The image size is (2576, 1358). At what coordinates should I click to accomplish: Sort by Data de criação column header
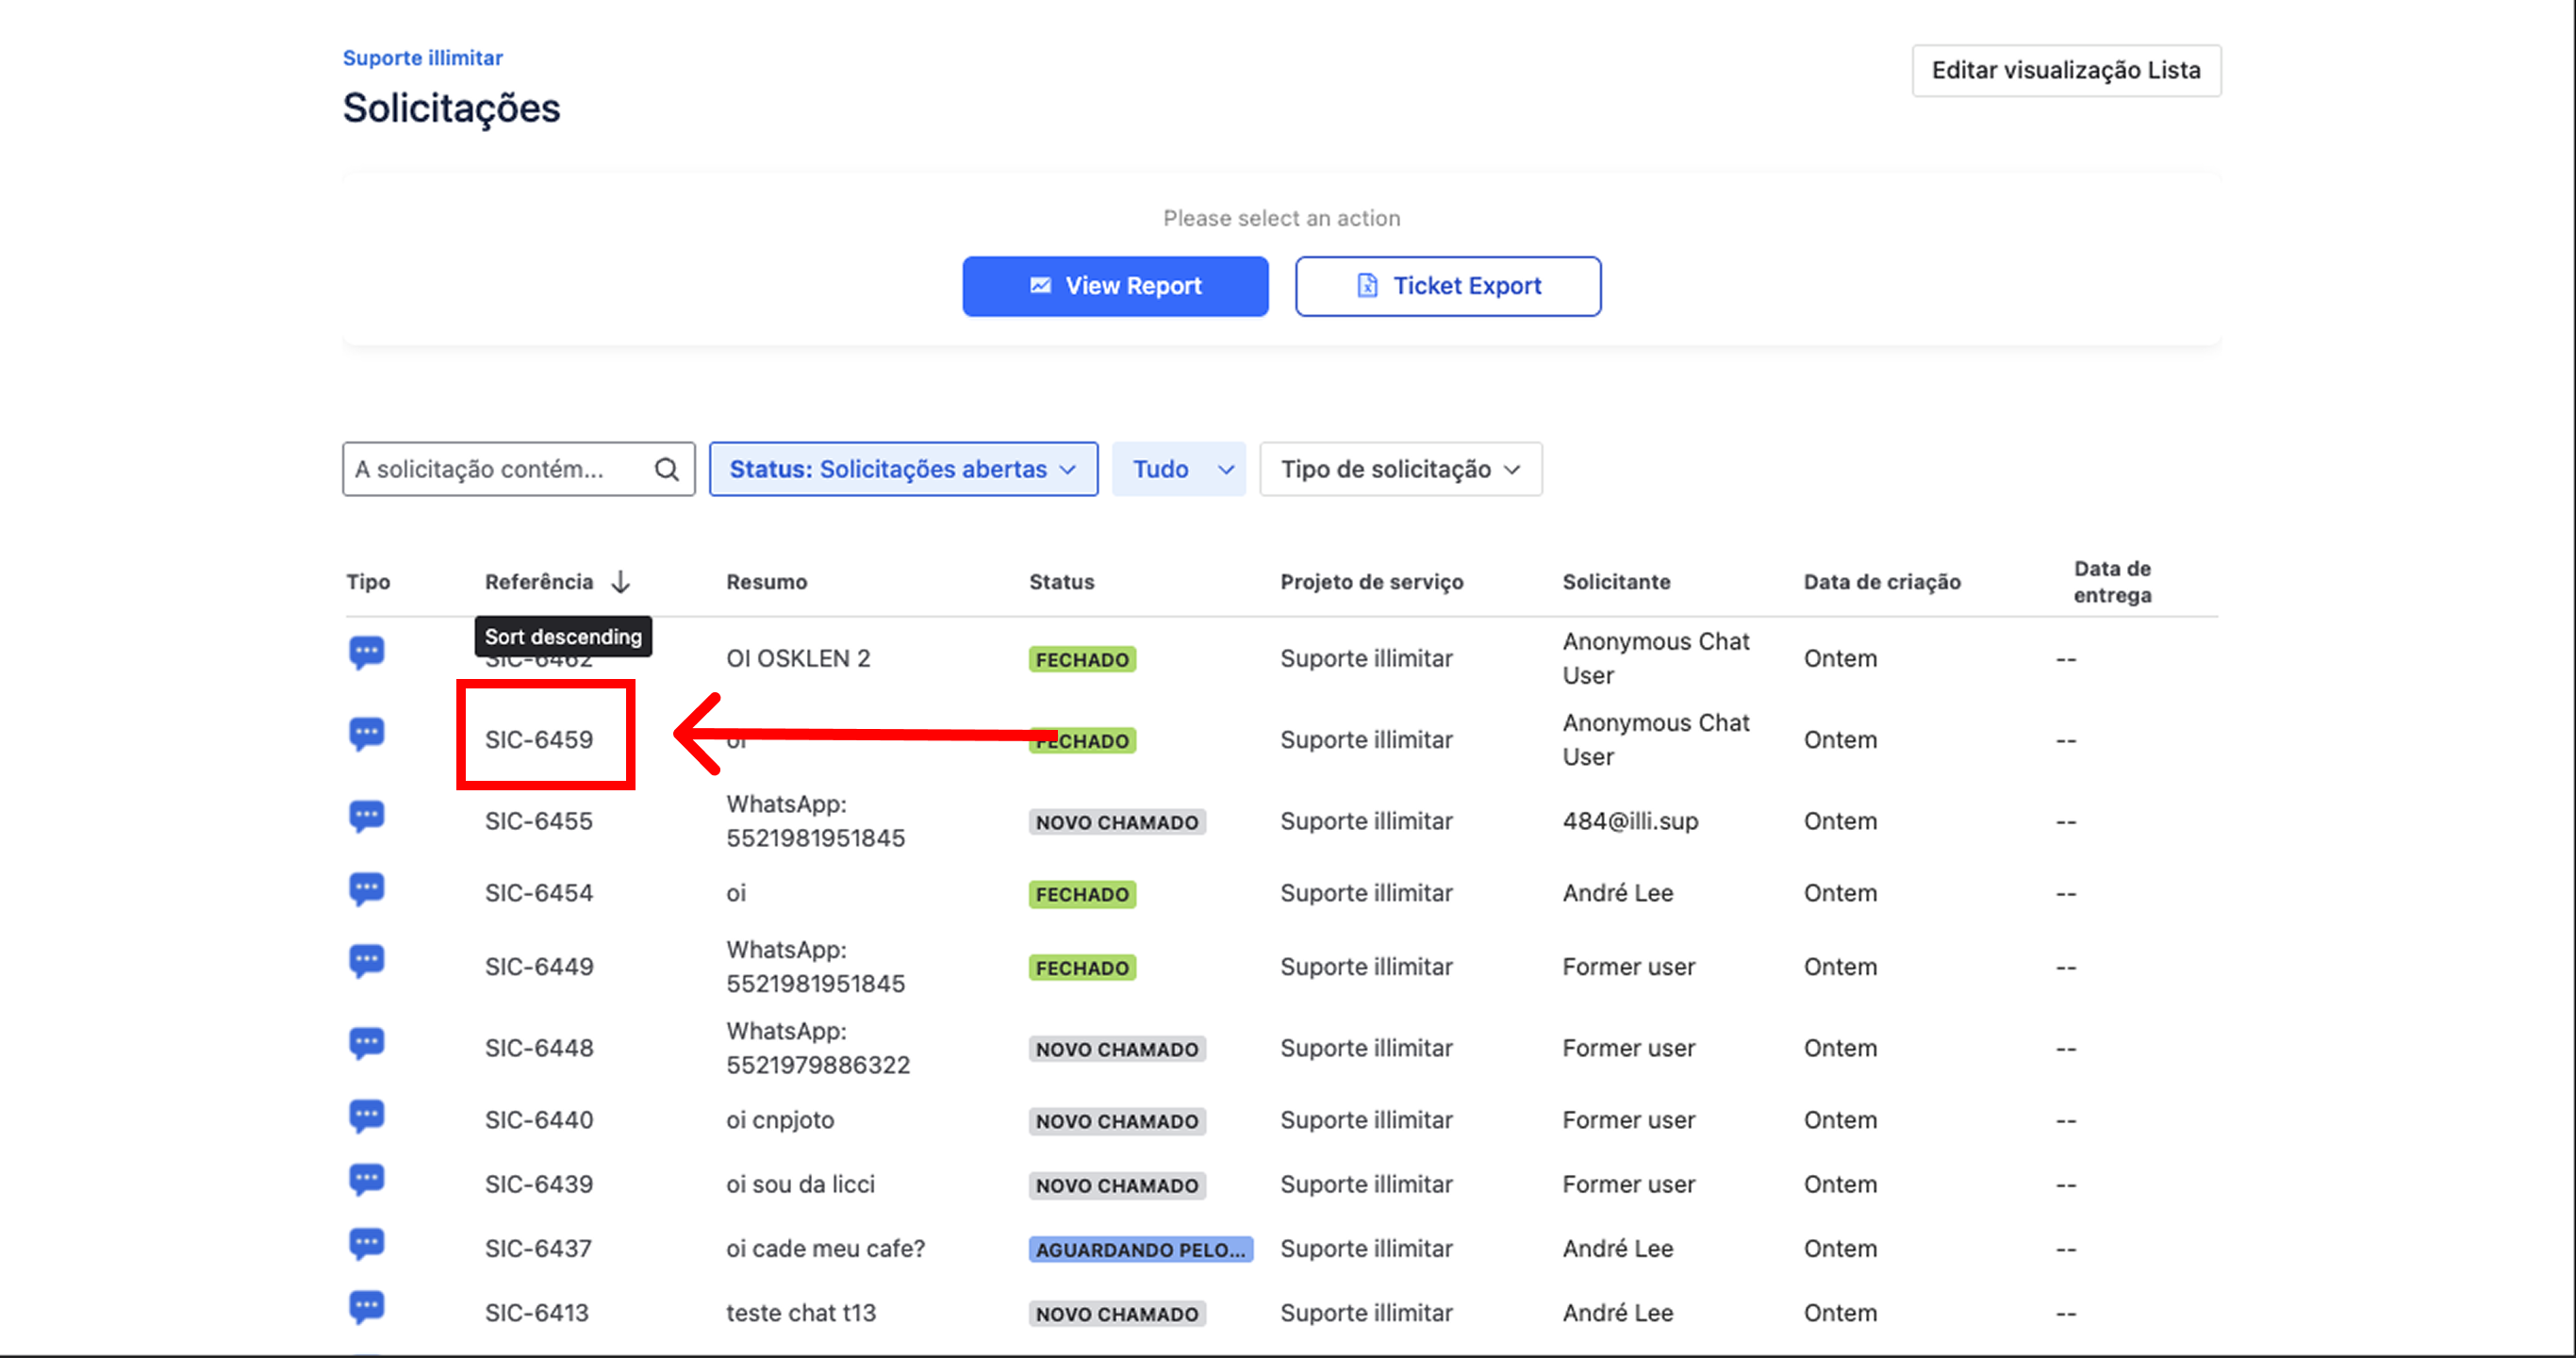1881,582
